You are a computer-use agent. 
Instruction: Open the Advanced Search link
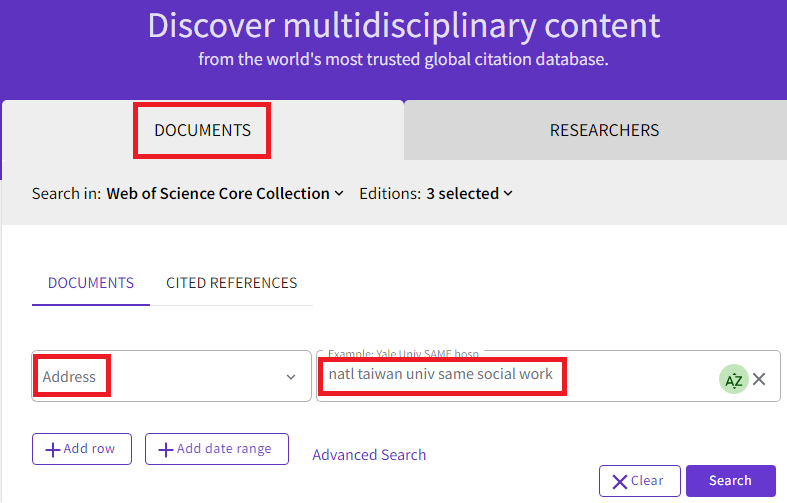coord(369,455)
